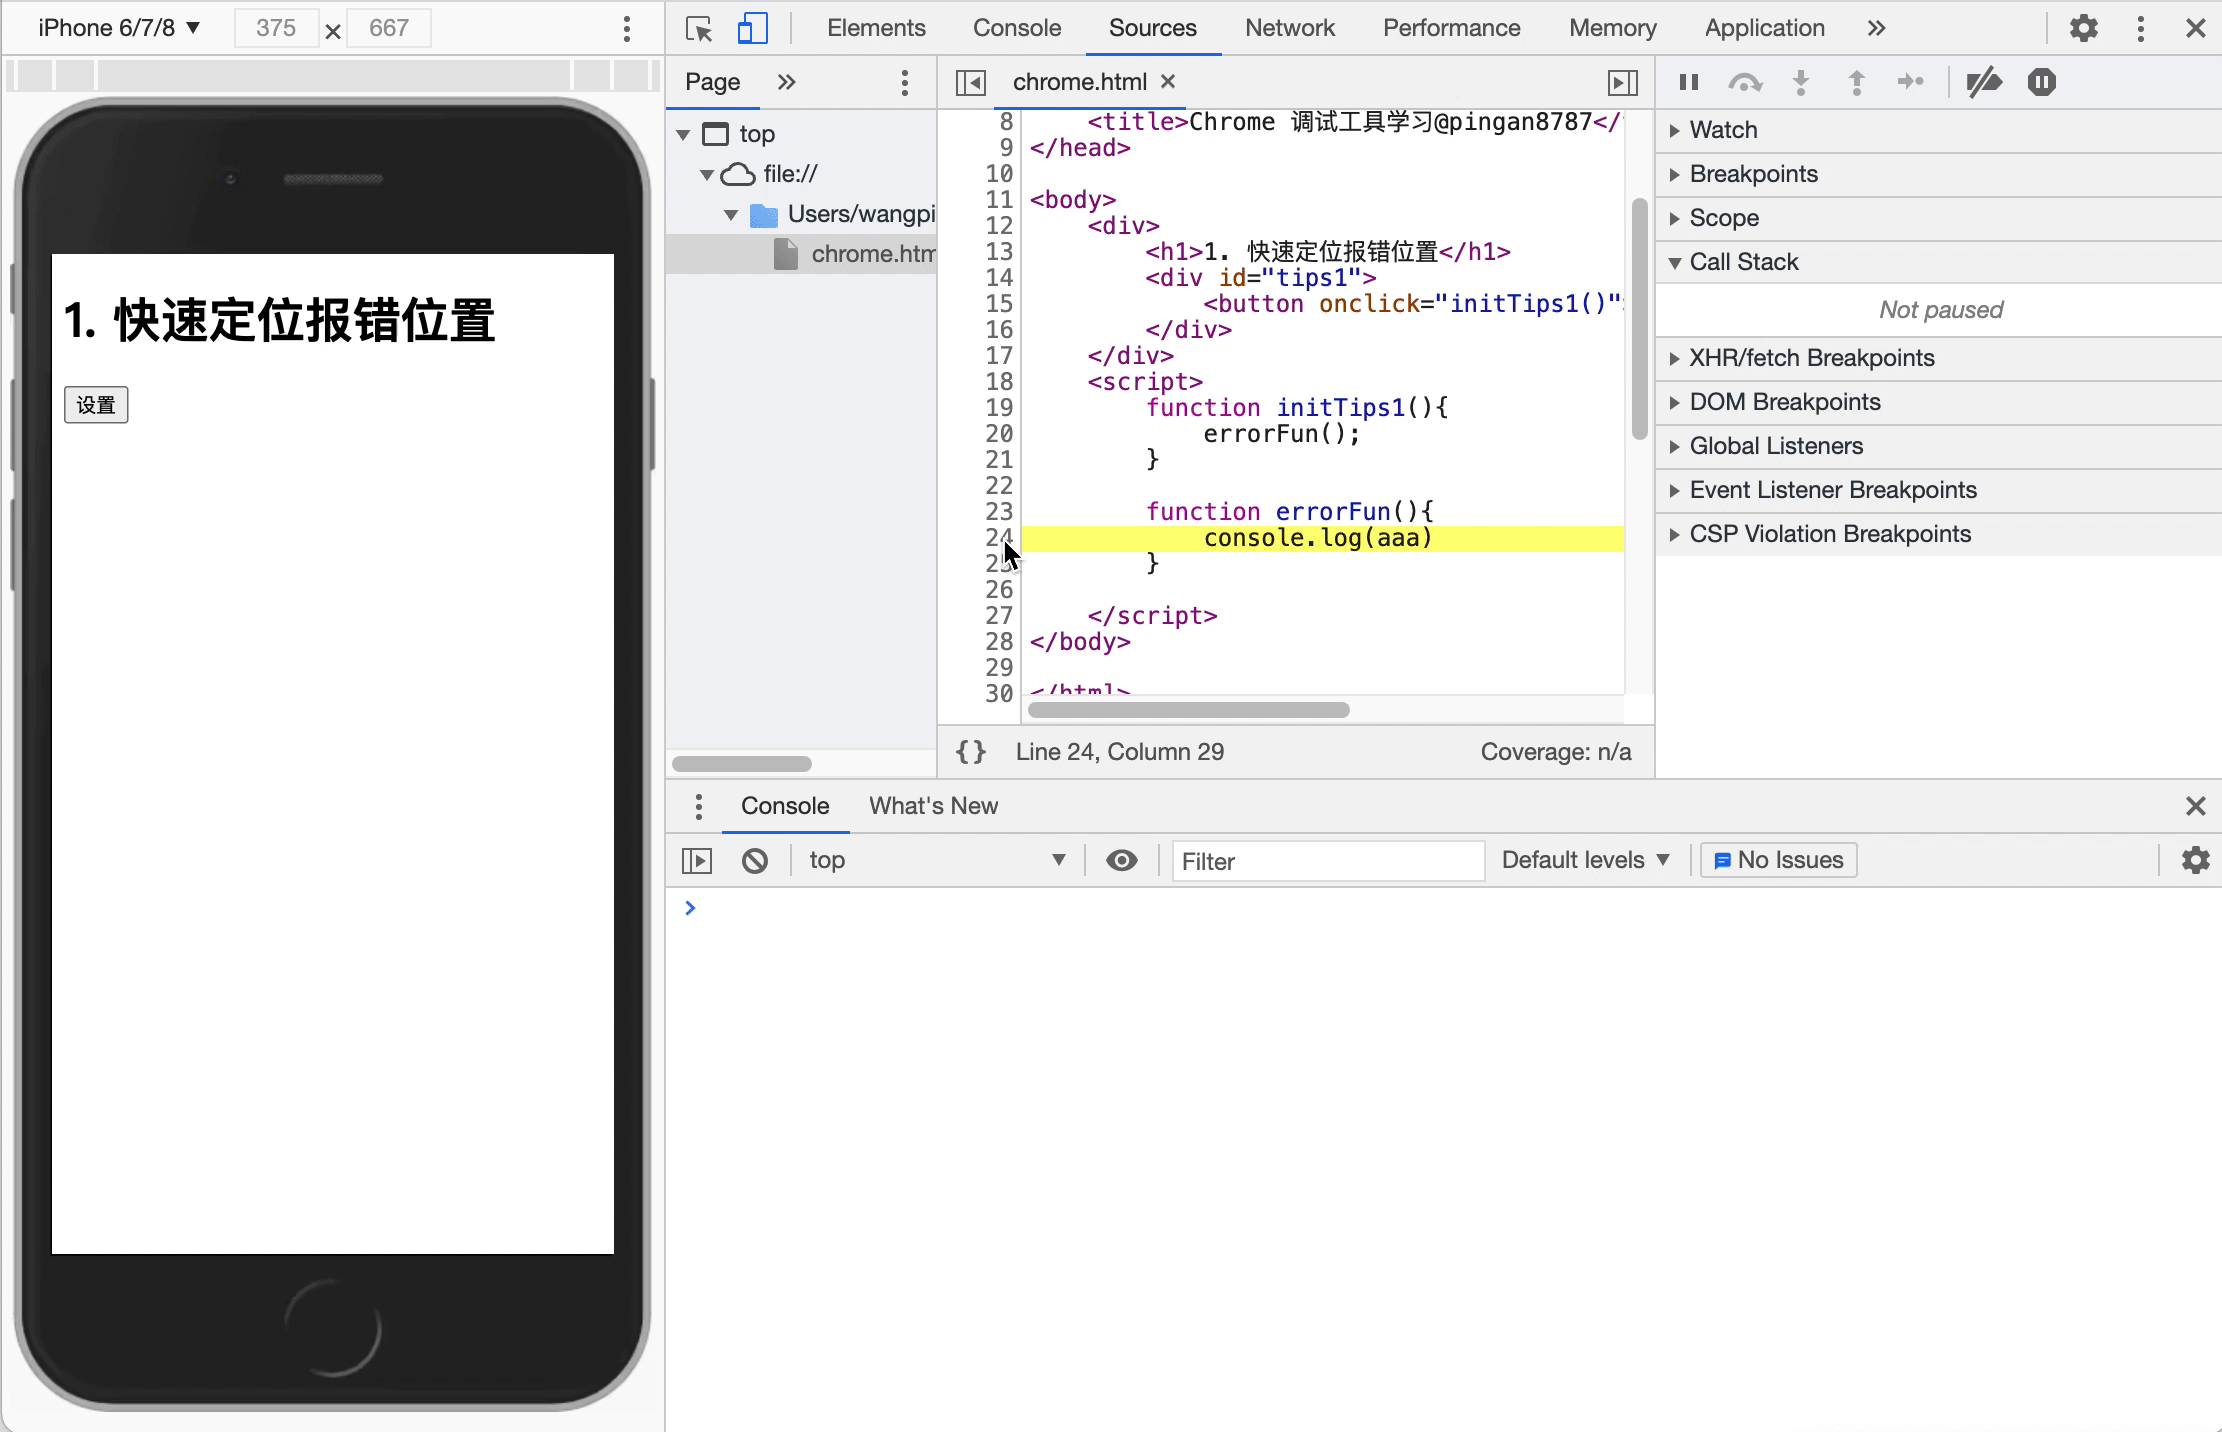Image resolution: width=2222 pixels, height=1432 pixels.
Task: Enable the eye icon filter in Console
Action: [1121, 860]
